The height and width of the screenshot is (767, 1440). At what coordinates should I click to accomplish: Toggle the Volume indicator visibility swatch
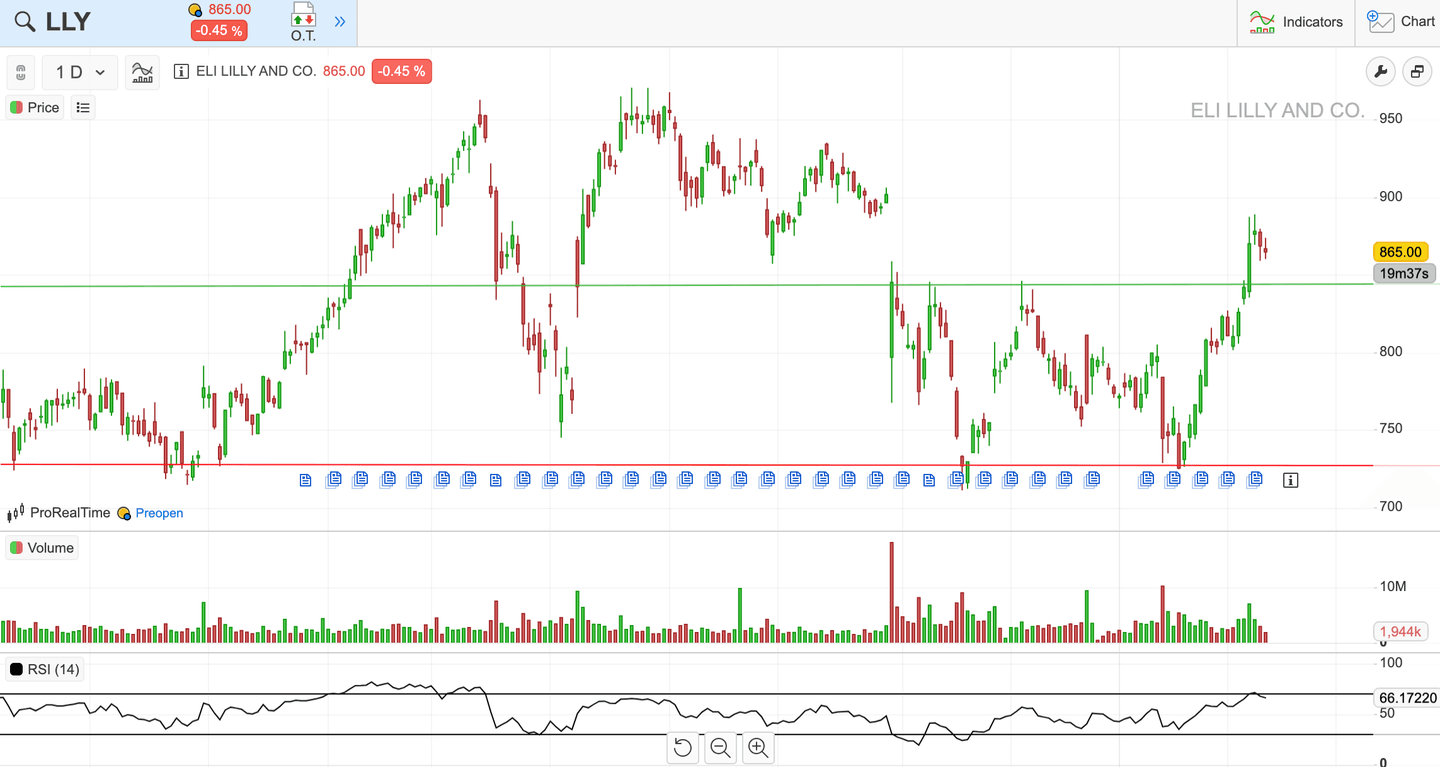pos(14,548)
